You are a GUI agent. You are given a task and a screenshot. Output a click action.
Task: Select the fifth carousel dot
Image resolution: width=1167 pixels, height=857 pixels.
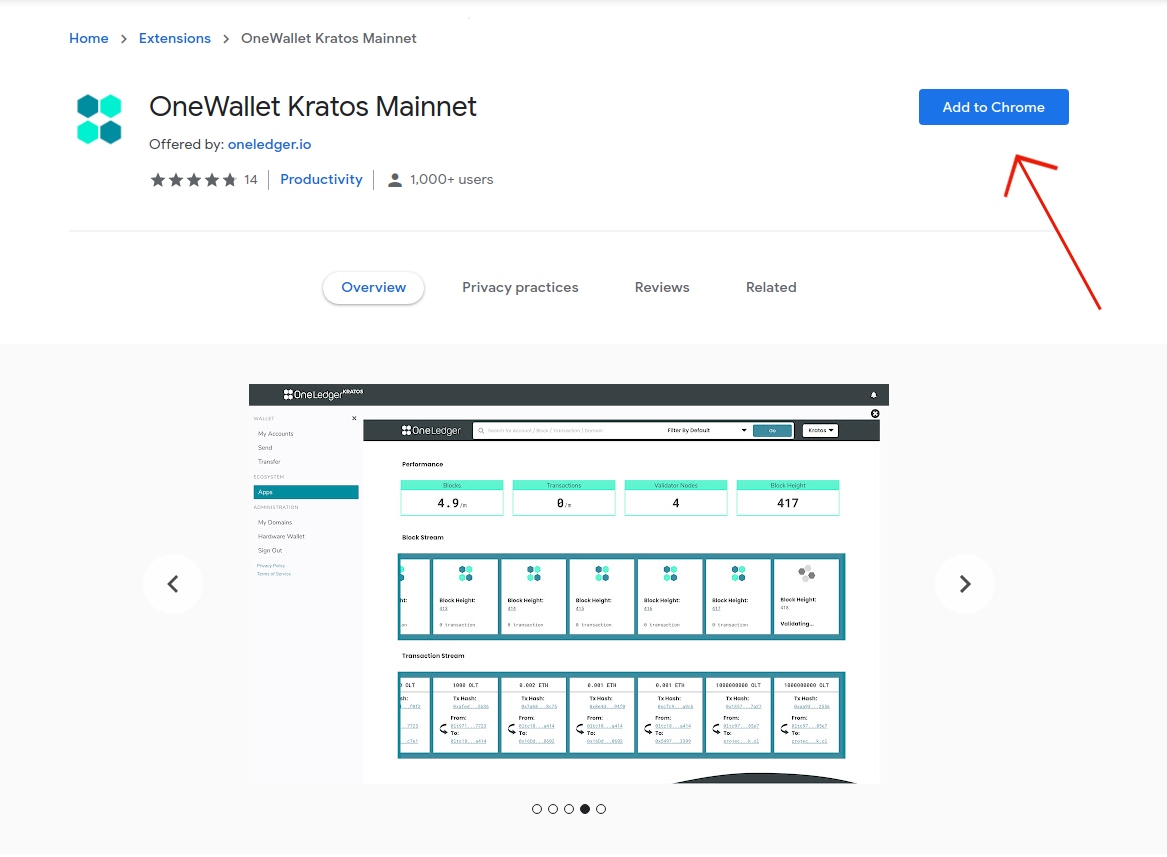[x=601, y=809]
